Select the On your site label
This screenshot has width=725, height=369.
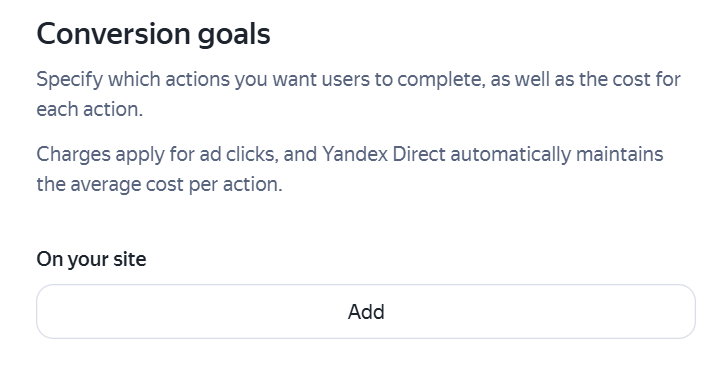coord(91,259)
